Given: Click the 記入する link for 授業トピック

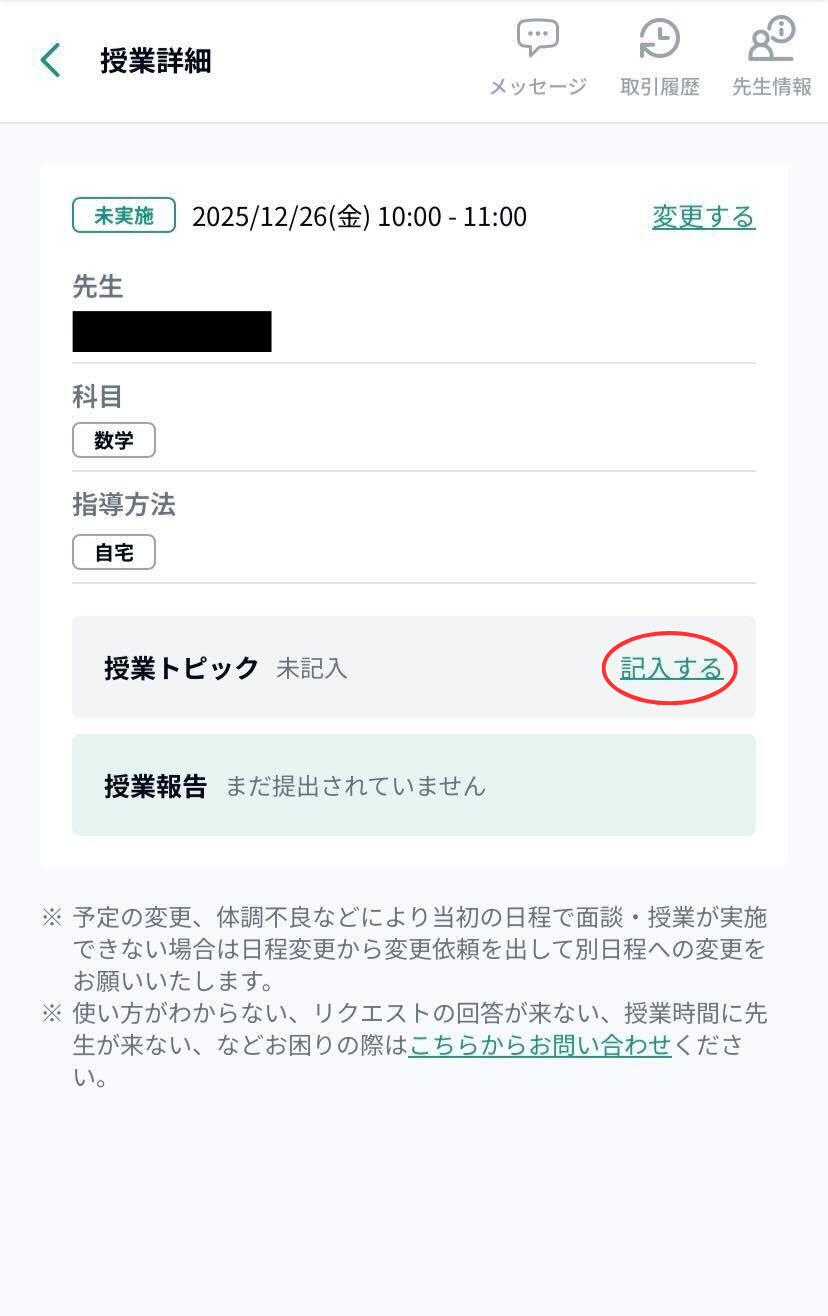Looking at the screenshot, I should coord(671,668).
